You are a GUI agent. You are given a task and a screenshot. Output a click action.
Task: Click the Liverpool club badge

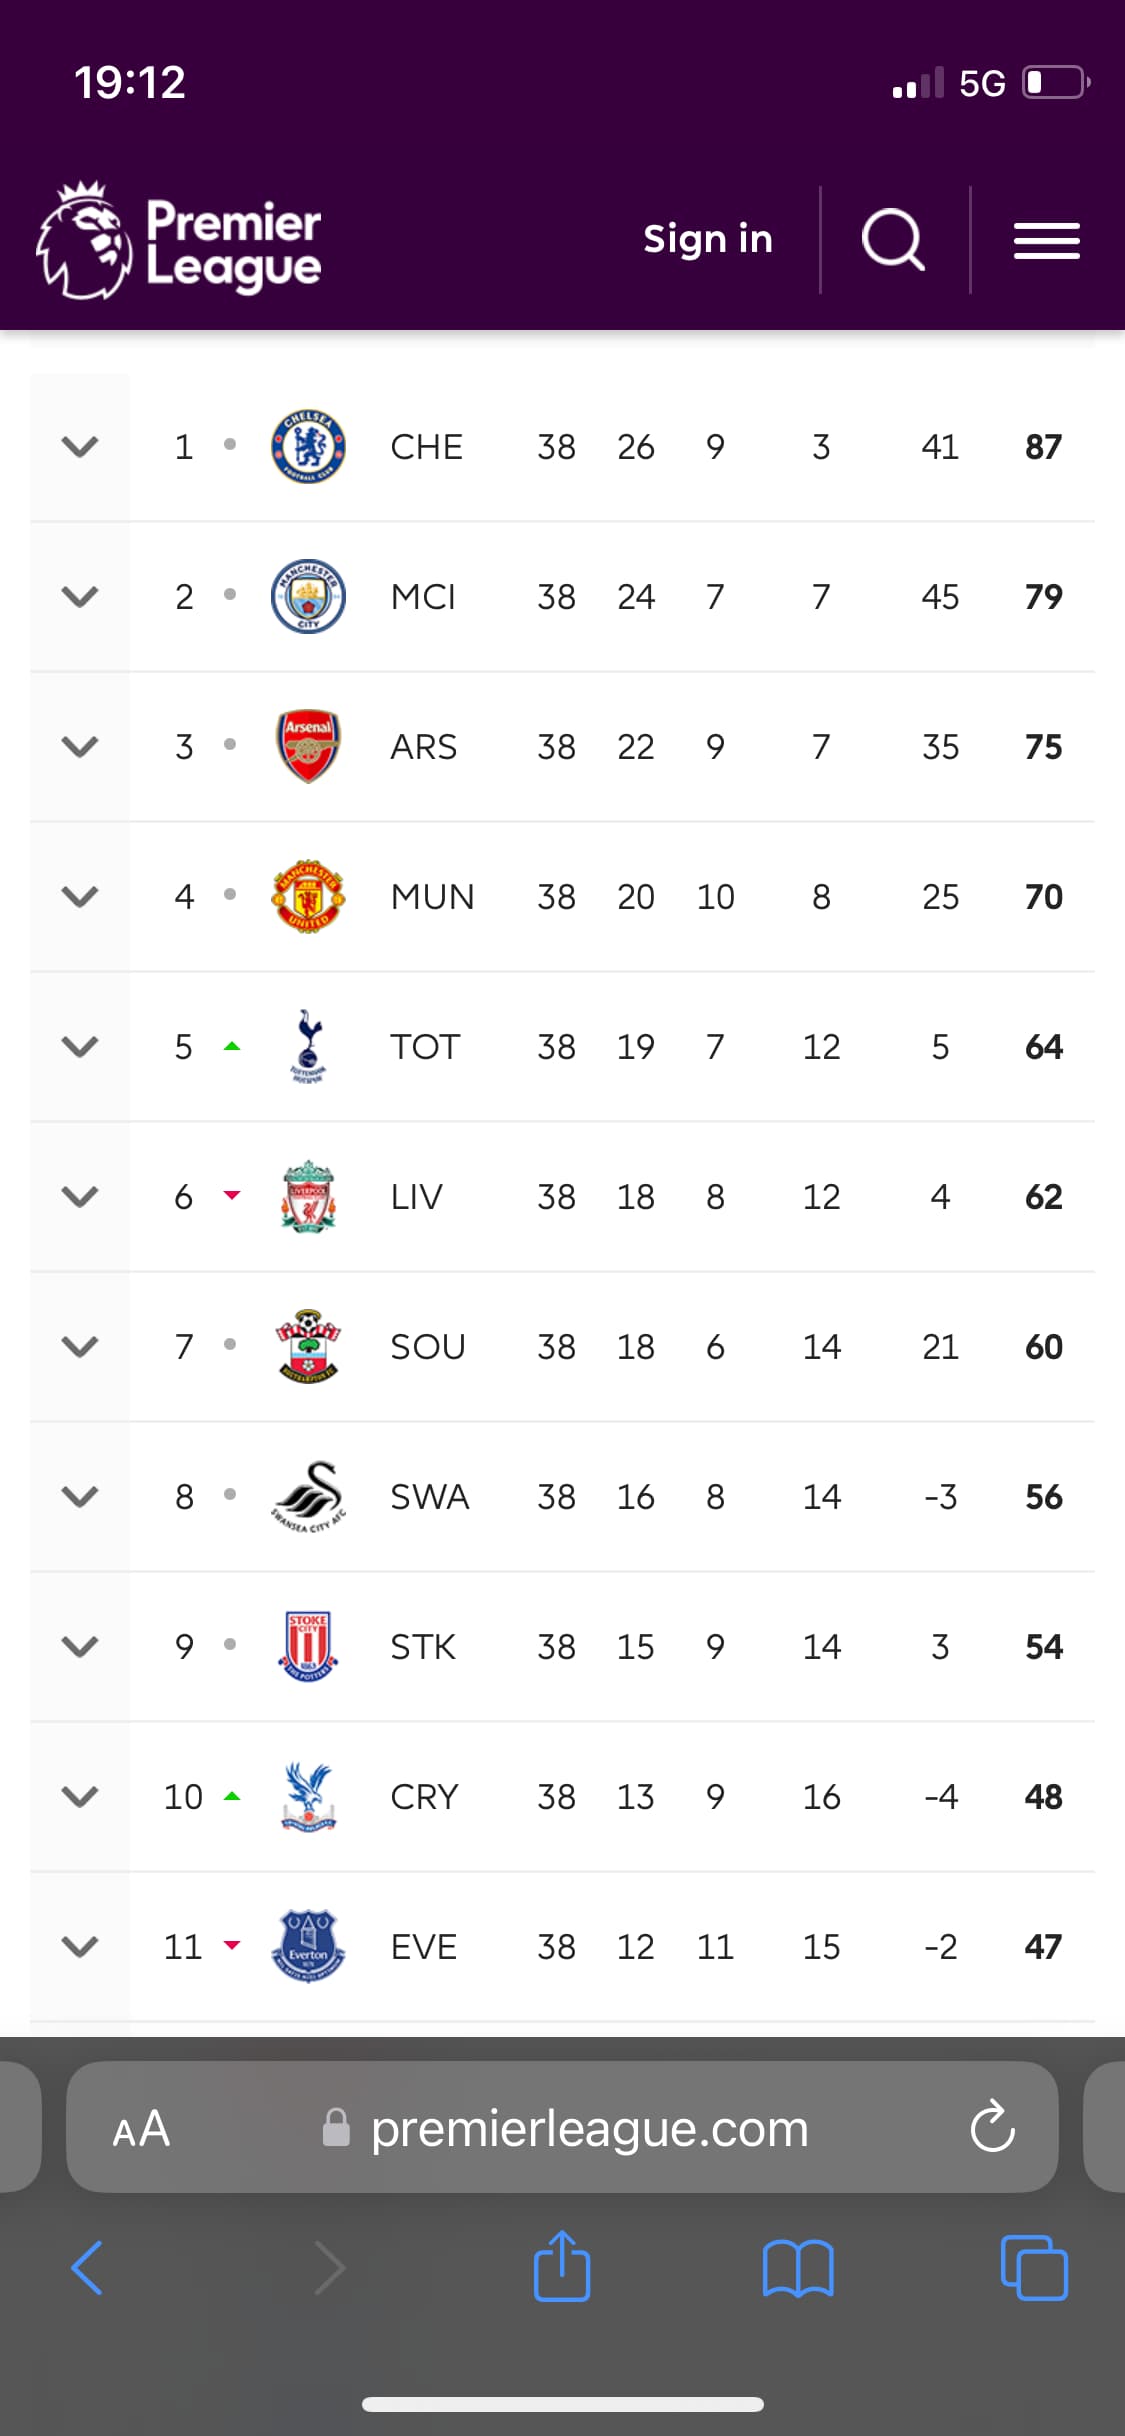(308, 1196)
